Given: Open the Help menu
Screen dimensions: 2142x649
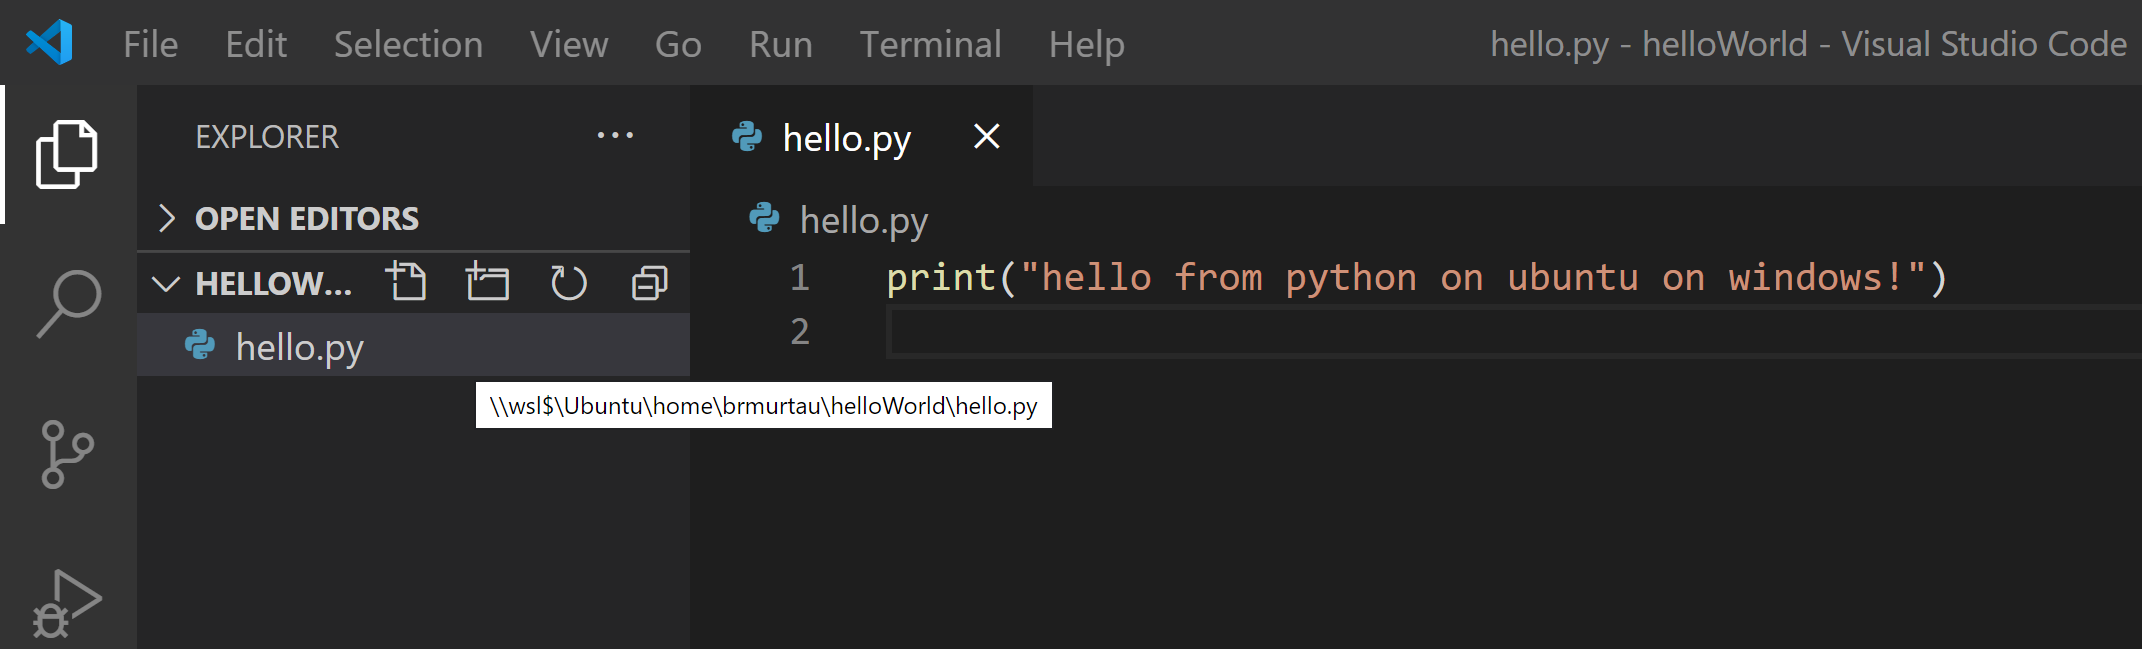Looking at the screenshot, I should [1086, 44].
